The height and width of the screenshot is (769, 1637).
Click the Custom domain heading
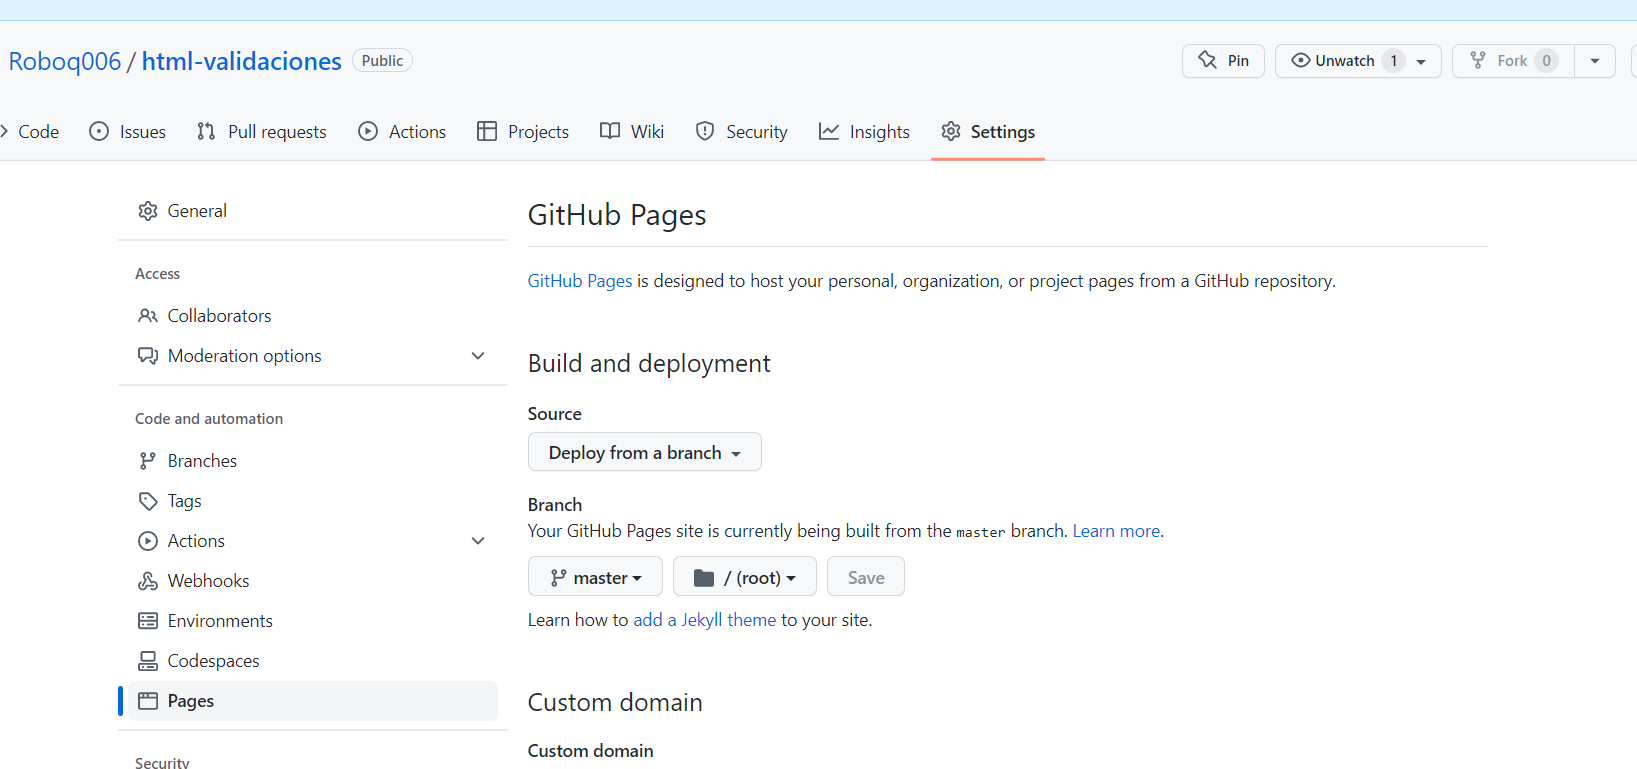615,702
